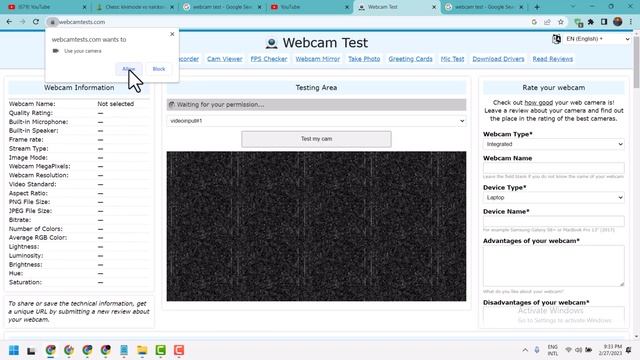The image size is (640, 360).
Task: Toggle the browser side panel icon
Action: click(x=604, y=22)
